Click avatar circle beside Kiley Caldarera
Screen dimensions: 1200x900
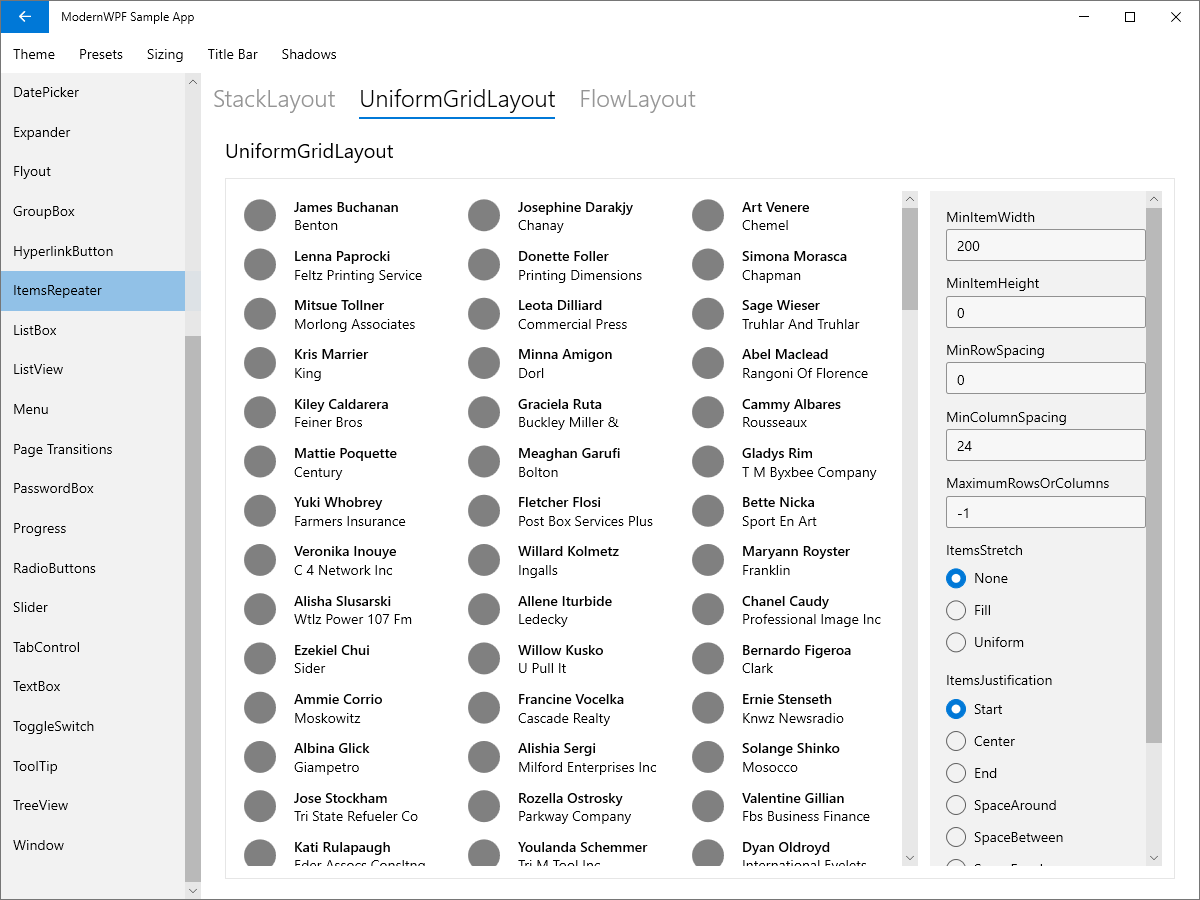260,412
